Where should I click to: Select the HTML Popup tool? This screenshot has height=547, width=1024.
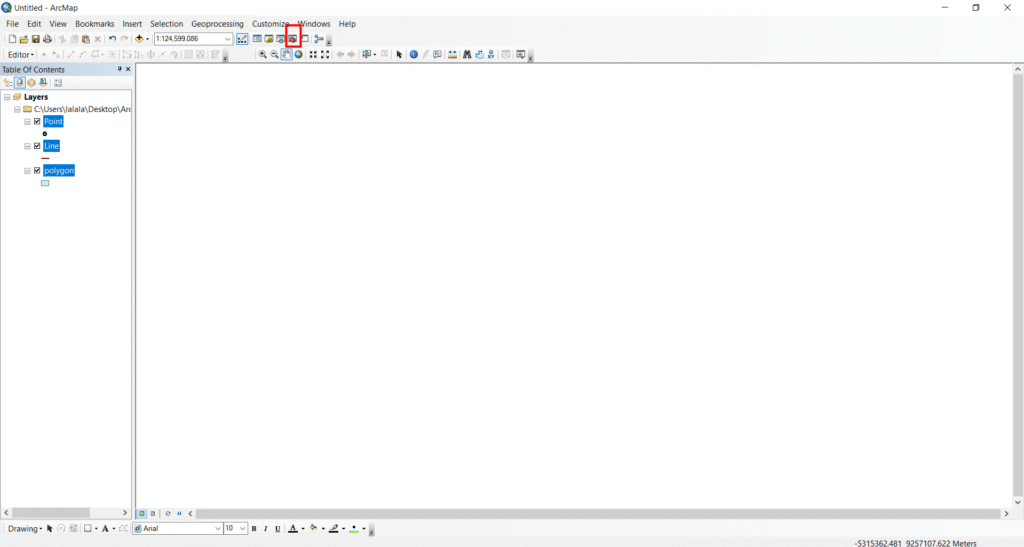pyautogui.click(x=437, y=55)
